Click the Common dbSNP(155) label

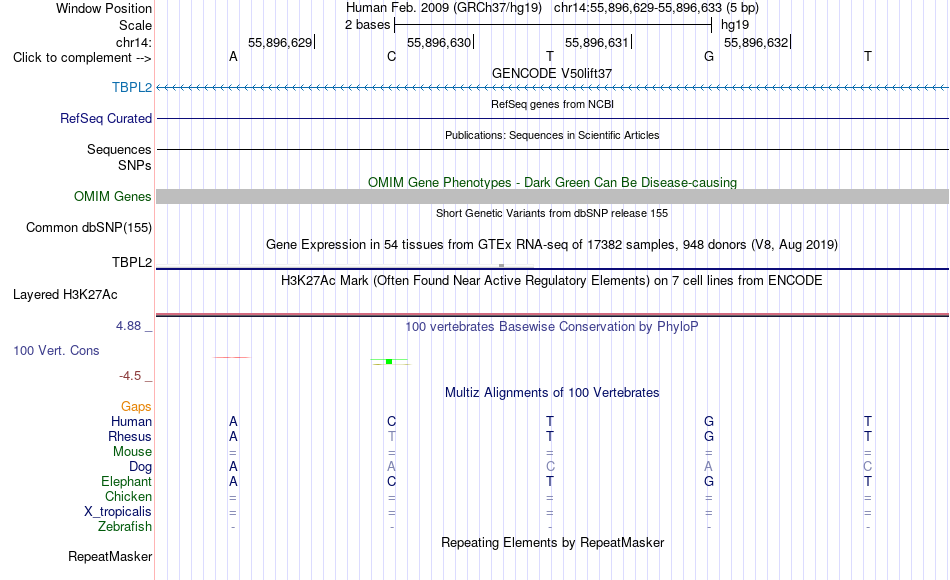coord(88,227)
